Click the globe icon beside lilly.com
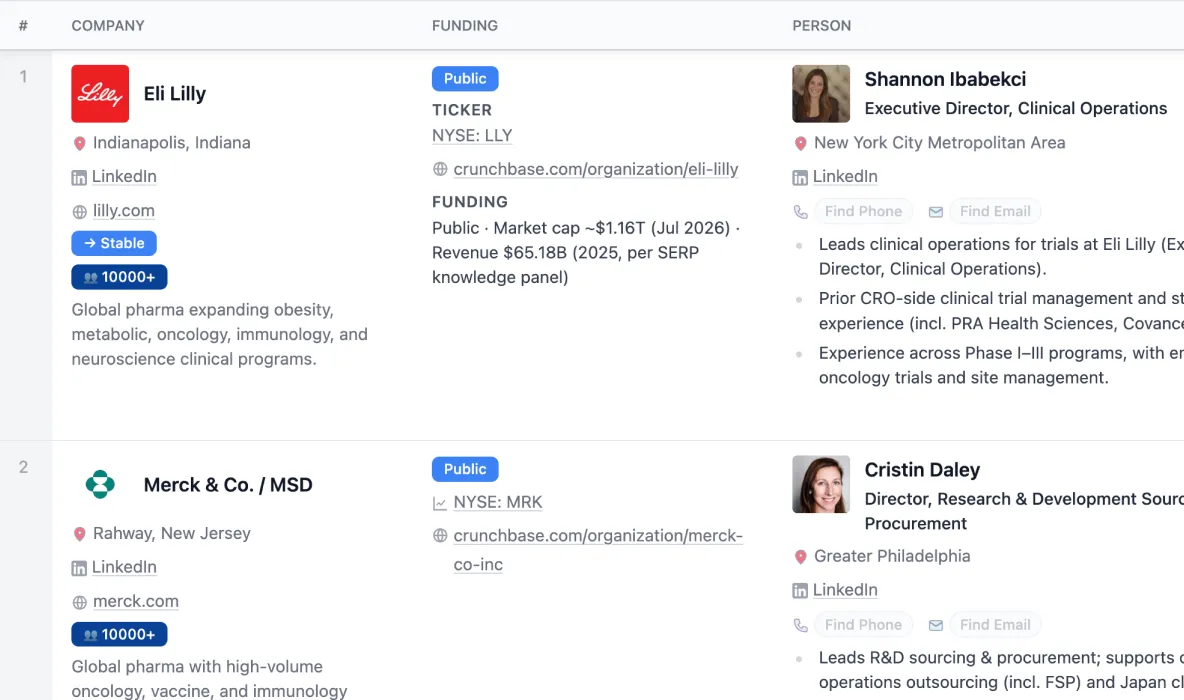 click(79, 212)
